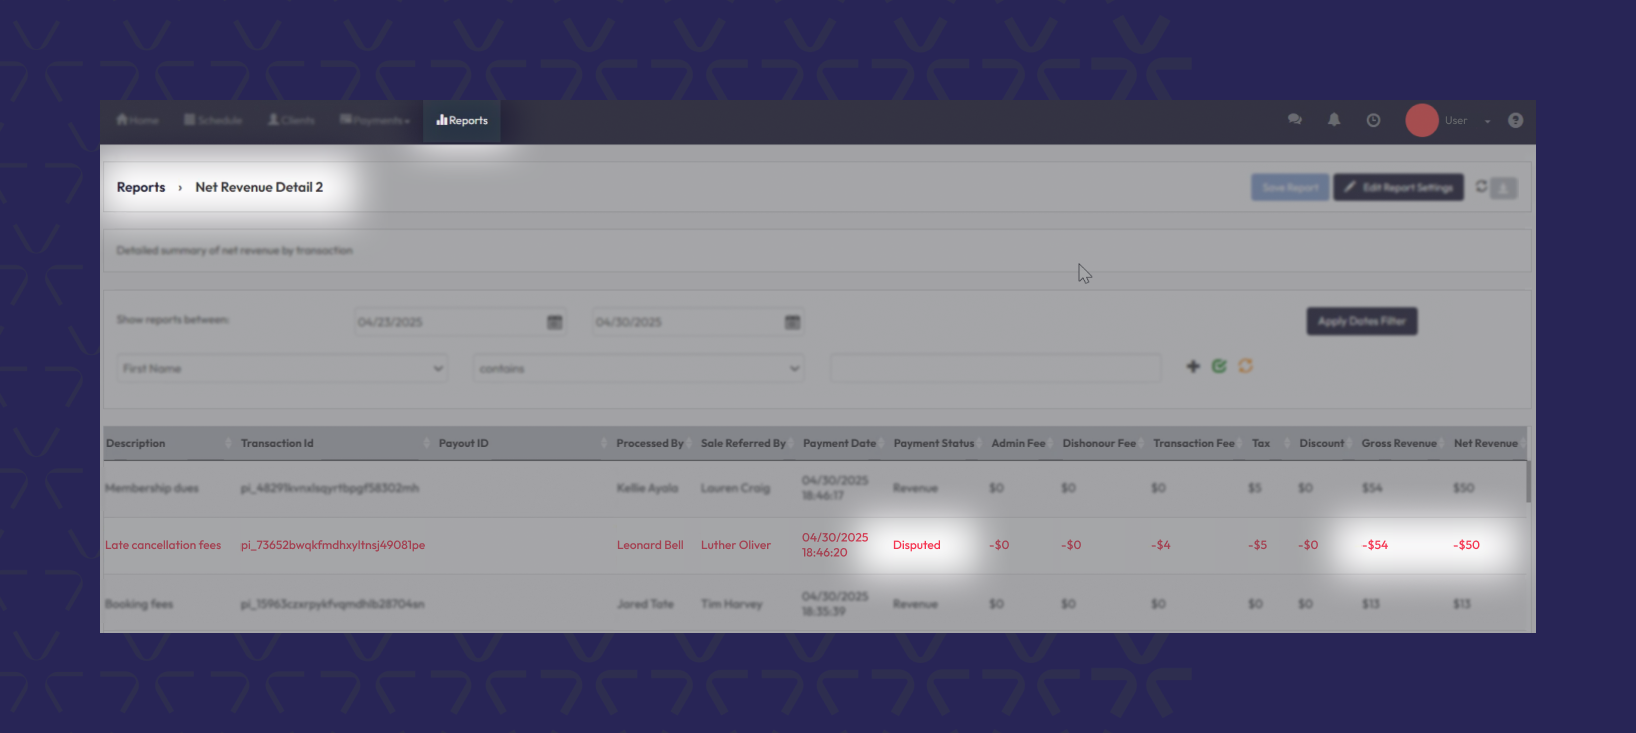The height and width of the screenshot is (733, 1636).
Task: Click the notifications bell icon
Action: tap(1334, 120)
